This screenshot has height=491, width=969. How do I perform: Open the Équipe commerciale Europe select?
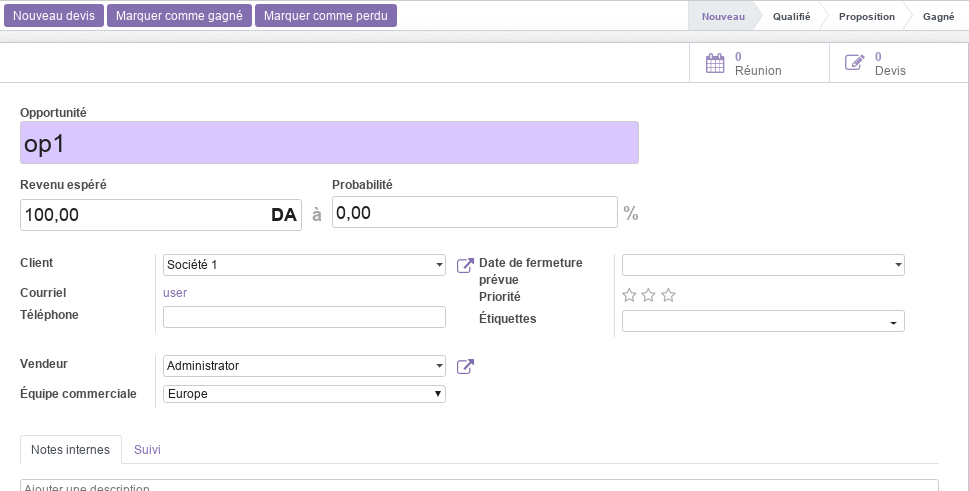[304, 394]
